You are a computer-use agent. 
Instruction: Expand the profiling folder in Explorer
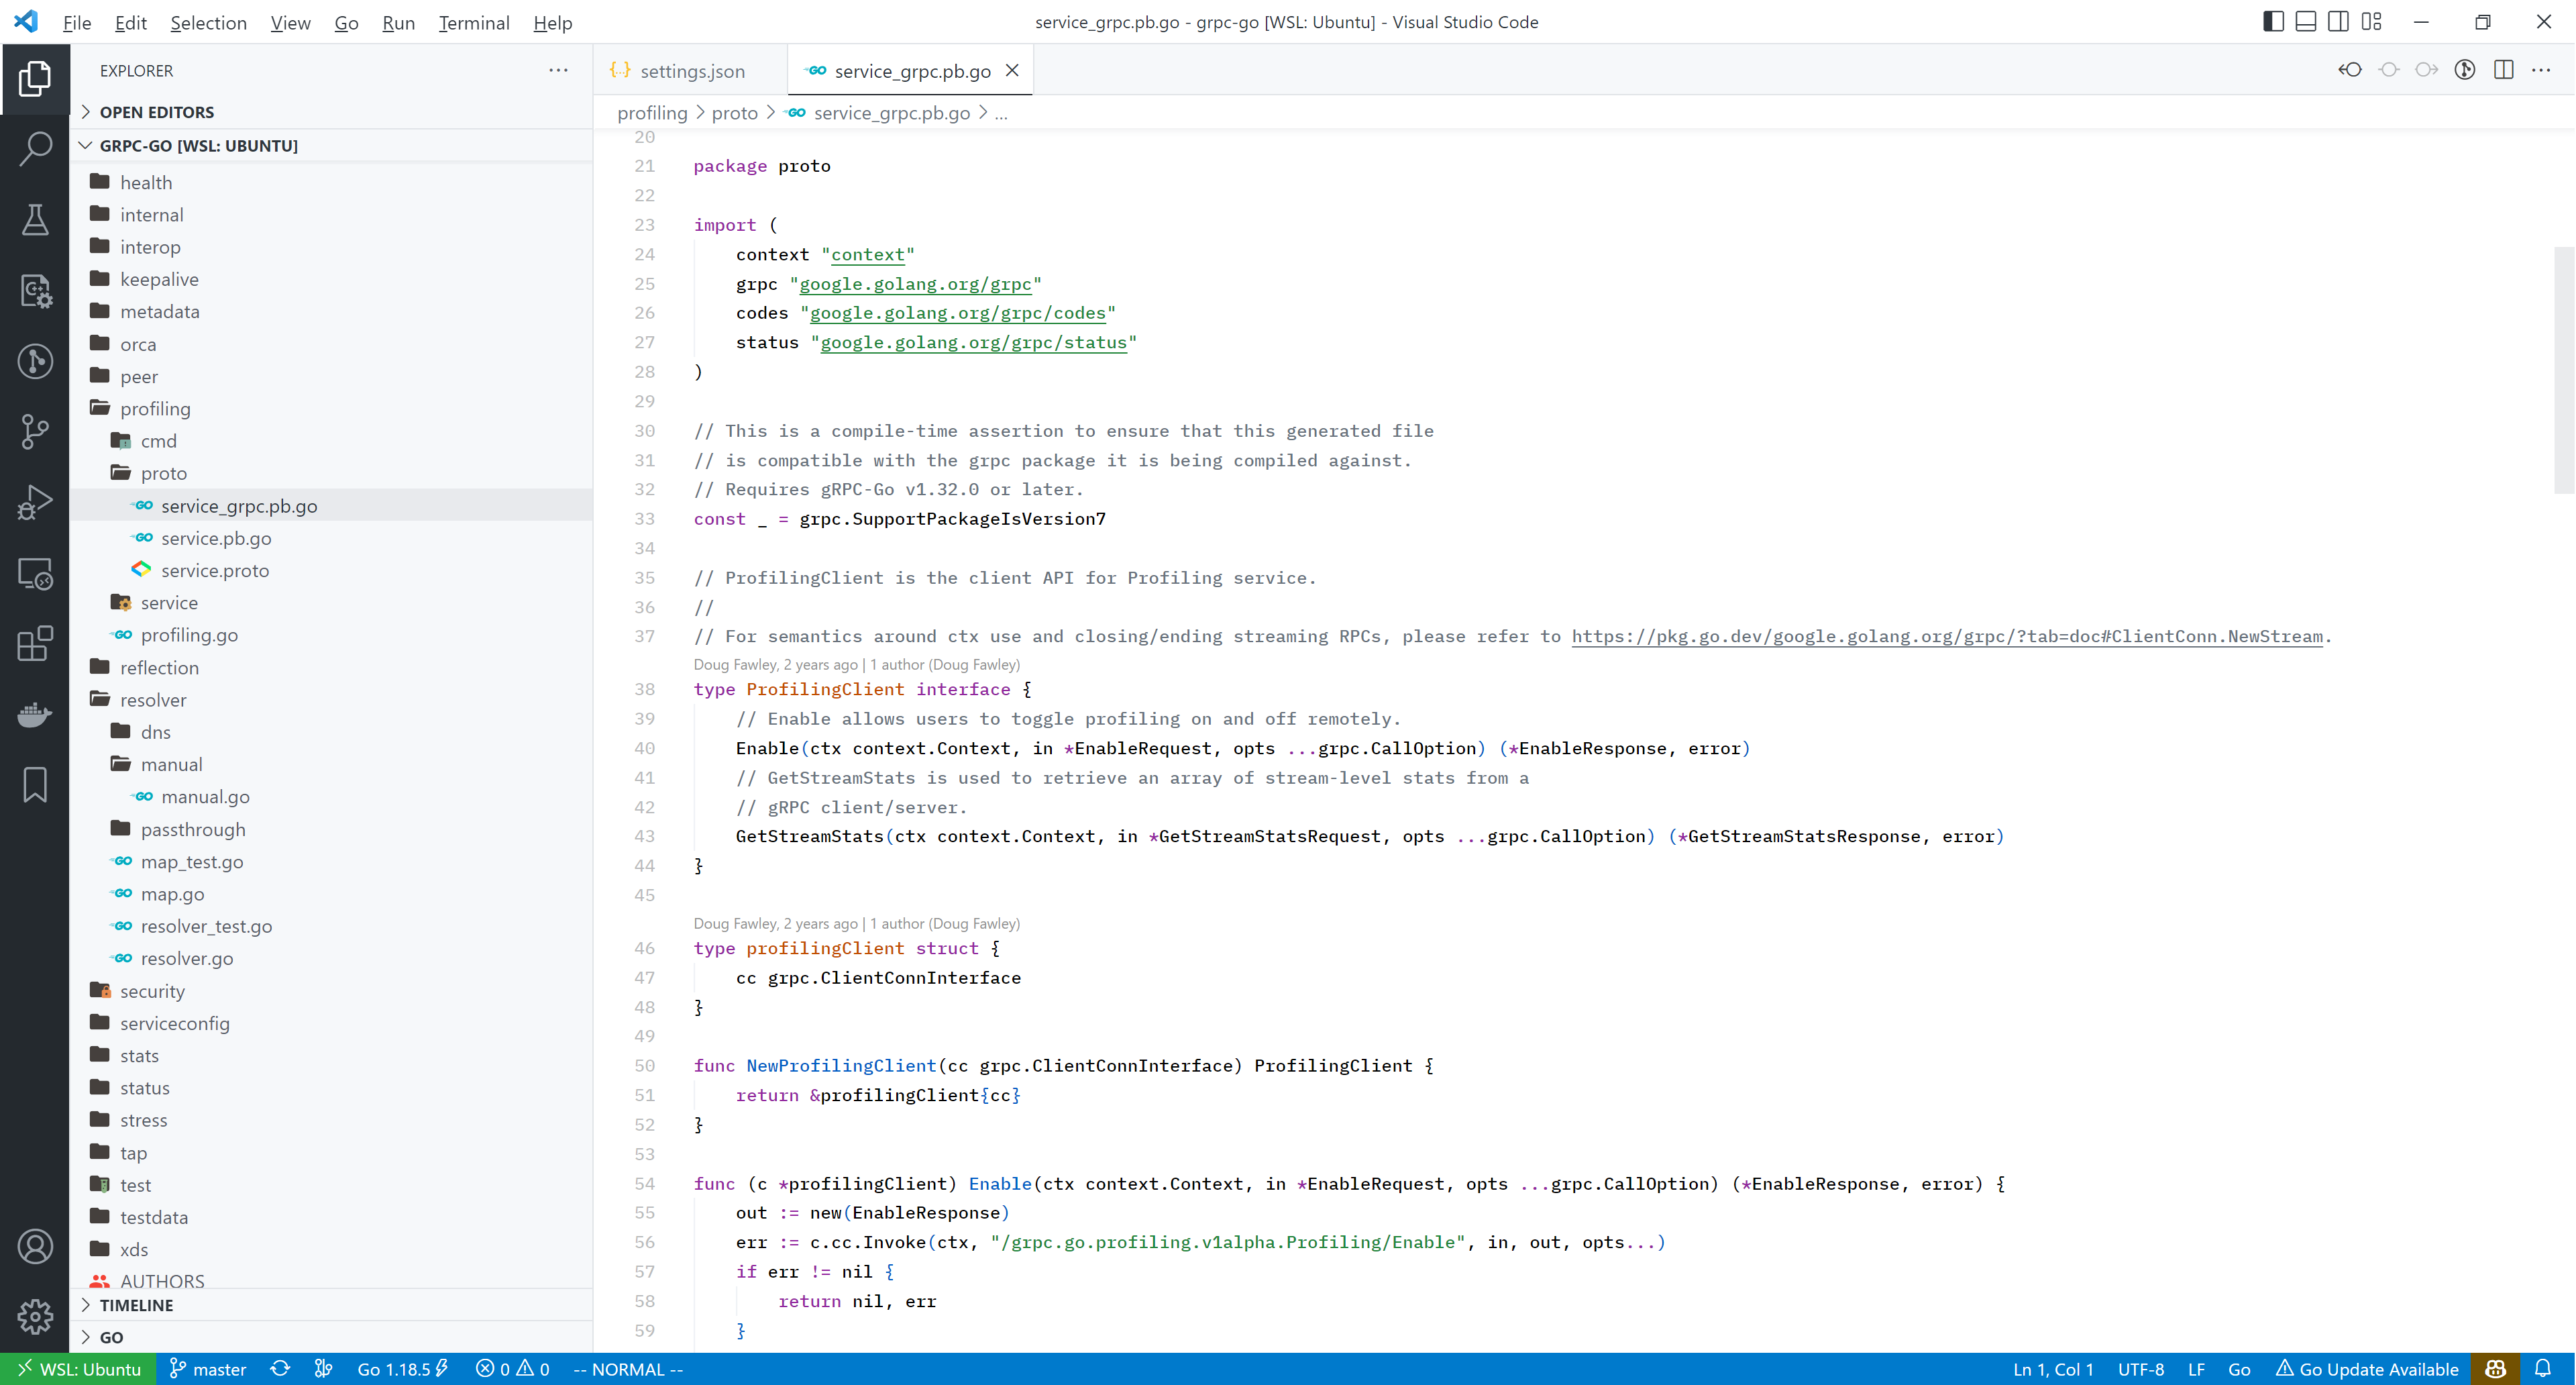pyautogui.click(x=154, y=408)
